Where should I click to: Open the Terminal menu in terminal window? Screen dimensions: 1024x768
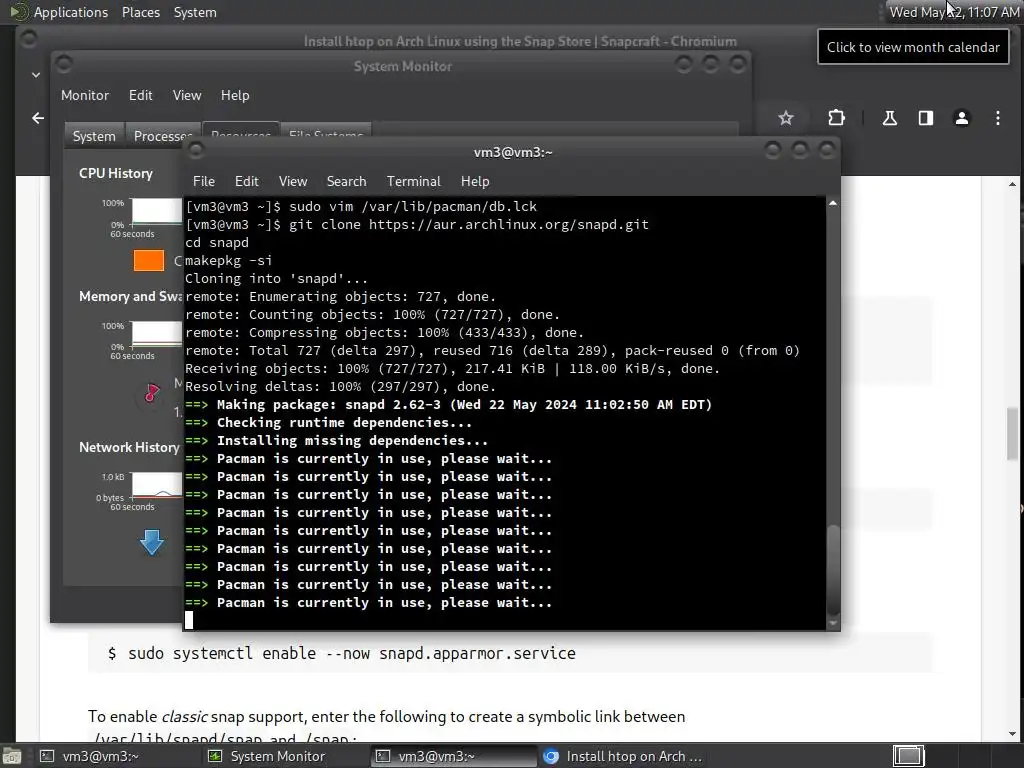tap(413, 182)
